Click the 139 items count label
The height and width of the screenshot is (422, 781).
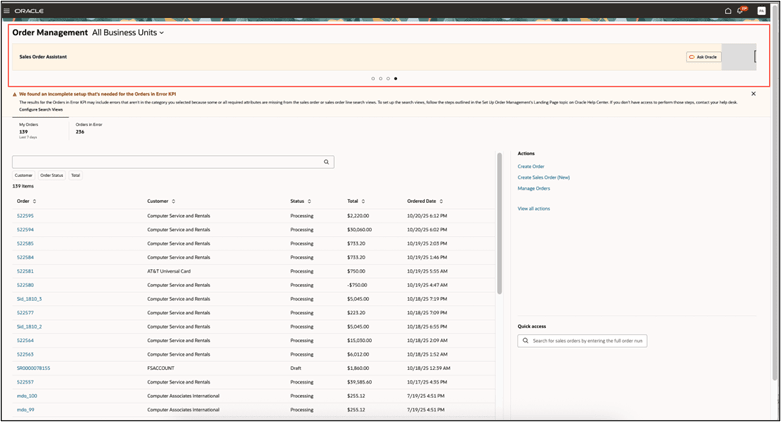(x=23, y=186)
